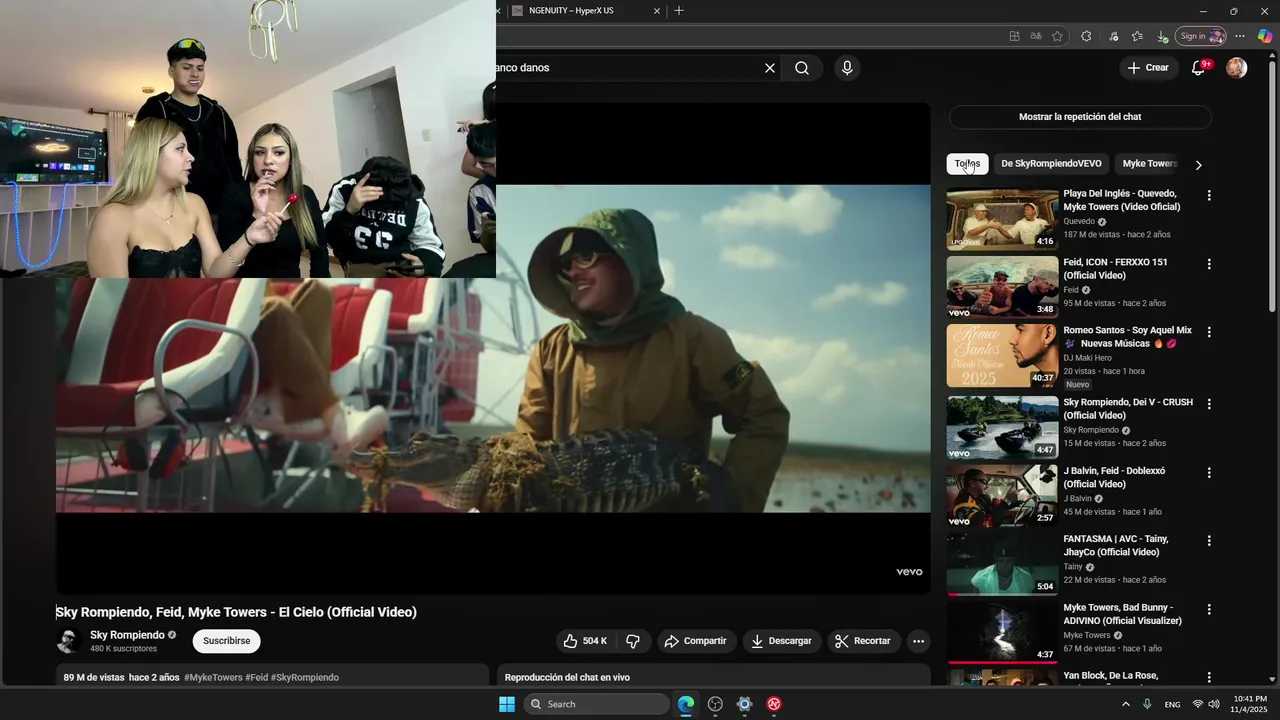Viewport: 1280px width, 720px height.
Task: Open Edge favorites list icon
Action: pyautogui.click(x=1137, y=36)
